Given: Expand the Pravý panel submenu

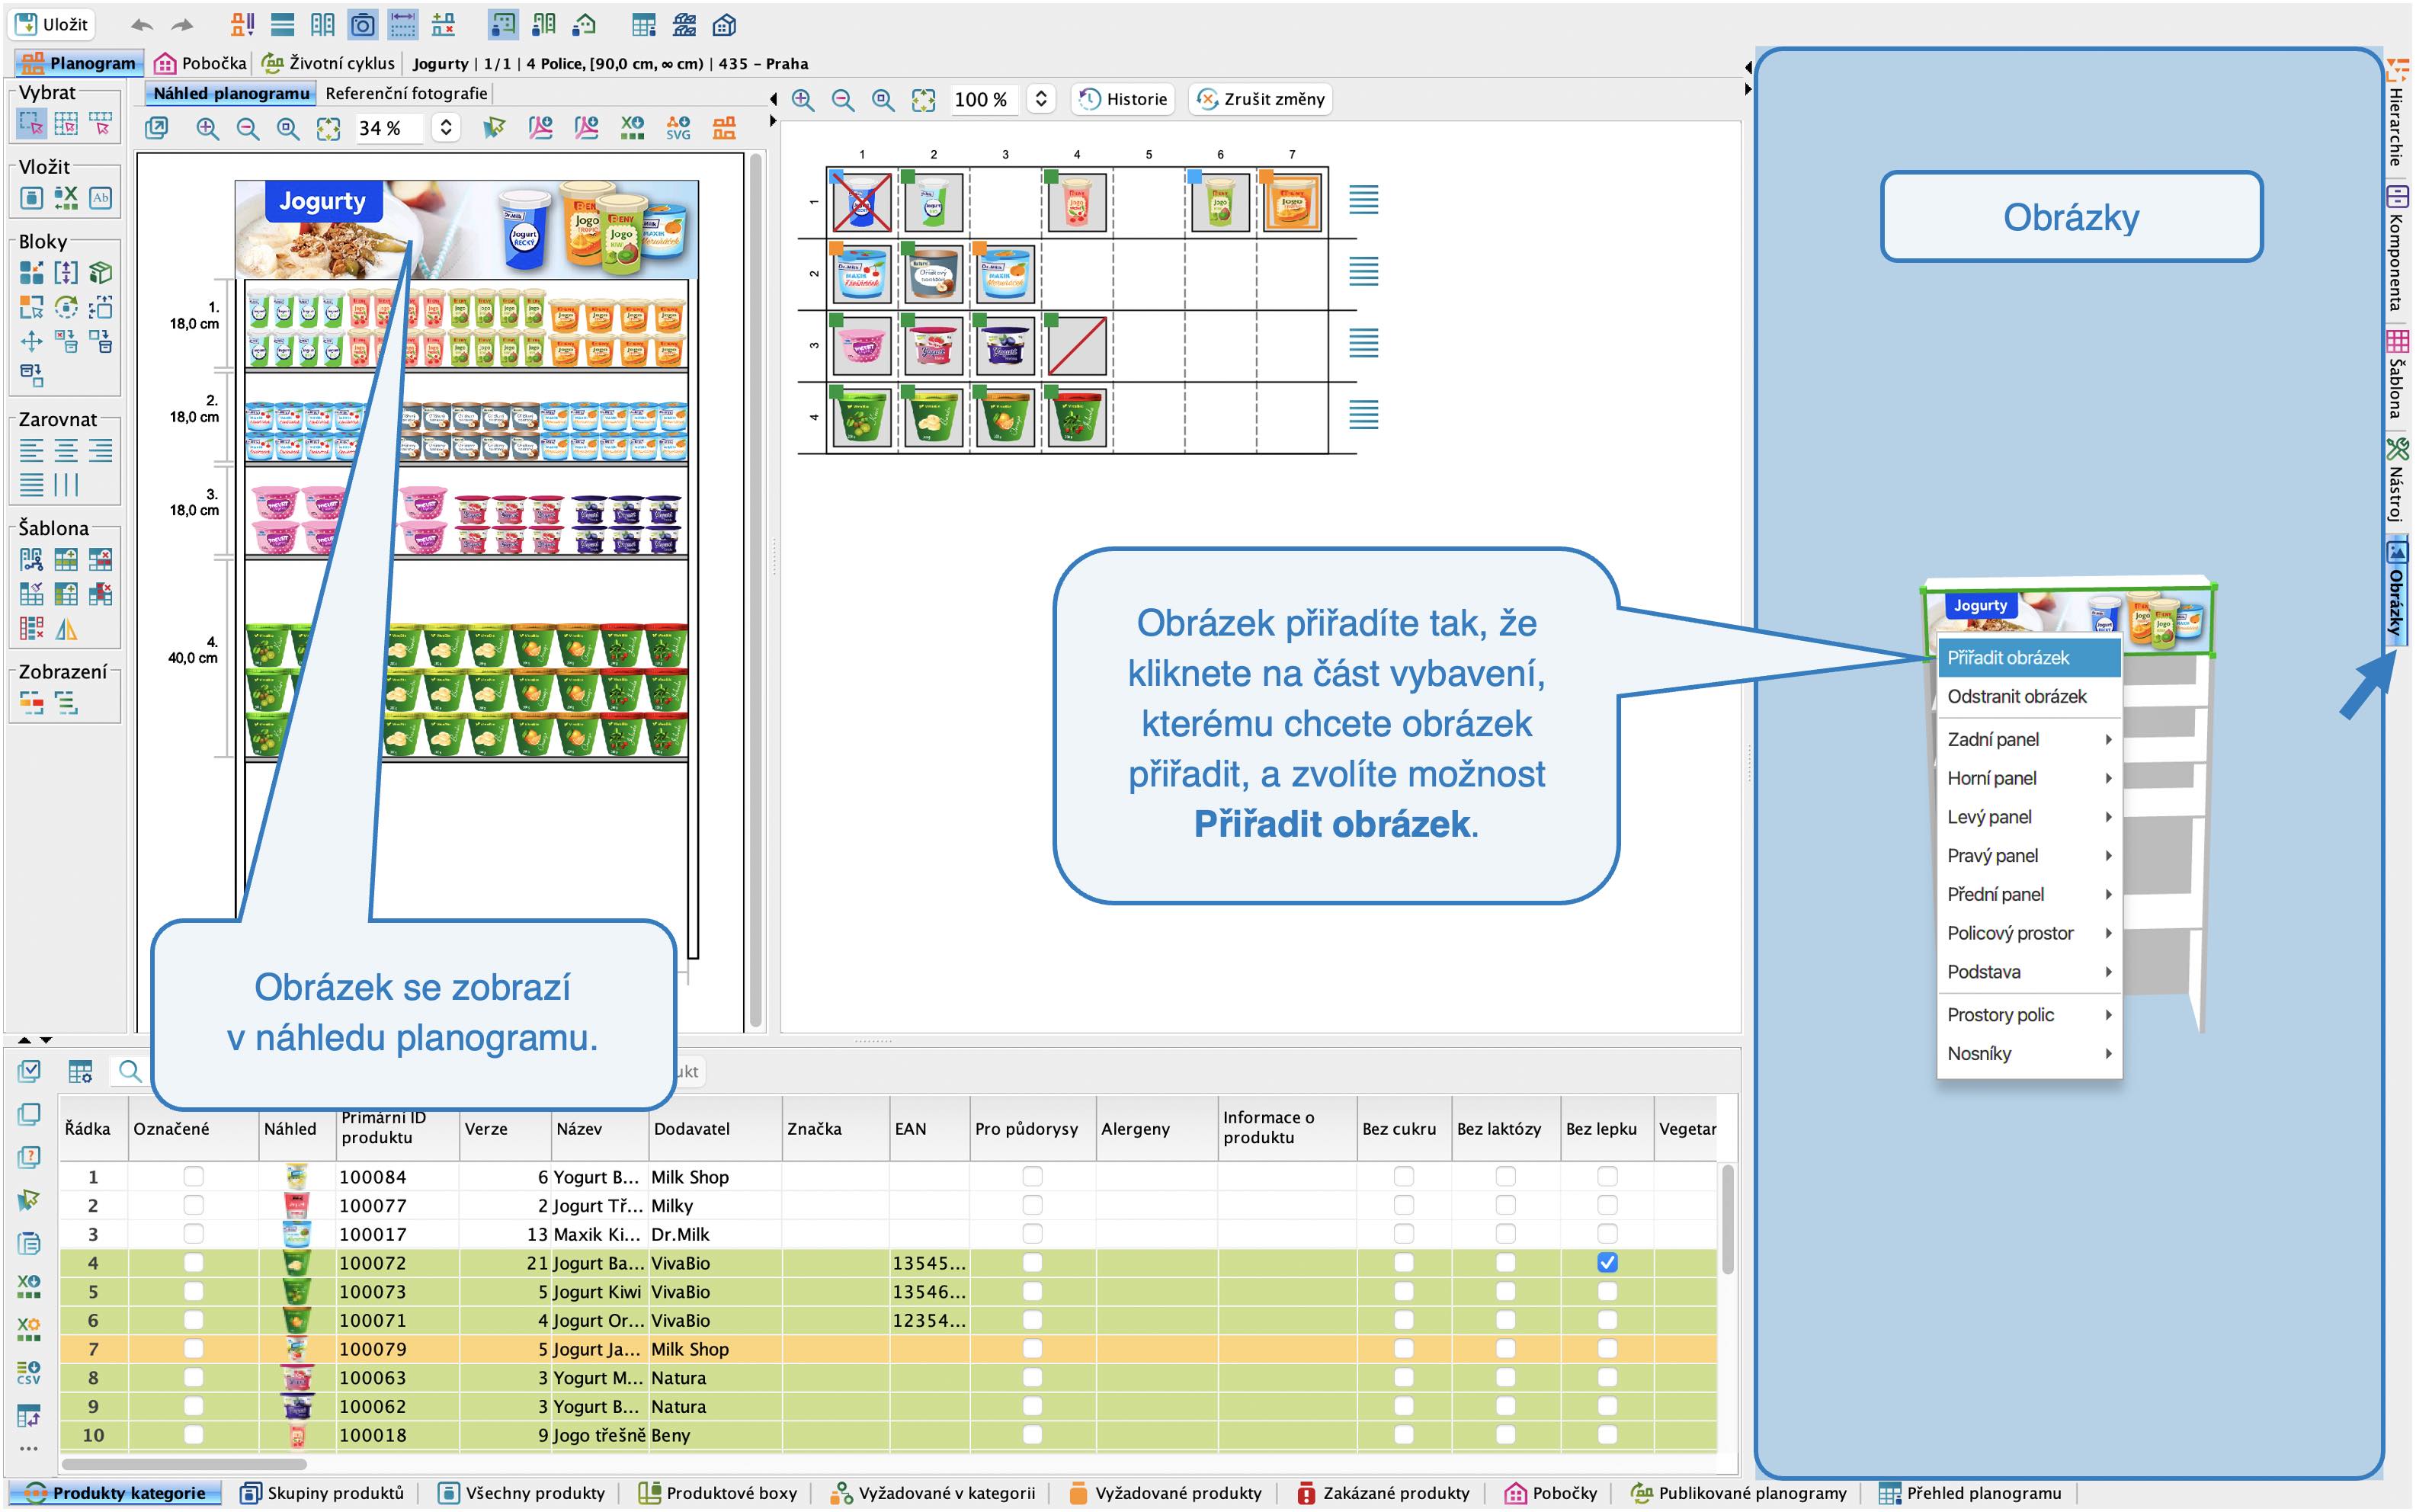Looking at the screenshot, I should [x=2028, y=855].
